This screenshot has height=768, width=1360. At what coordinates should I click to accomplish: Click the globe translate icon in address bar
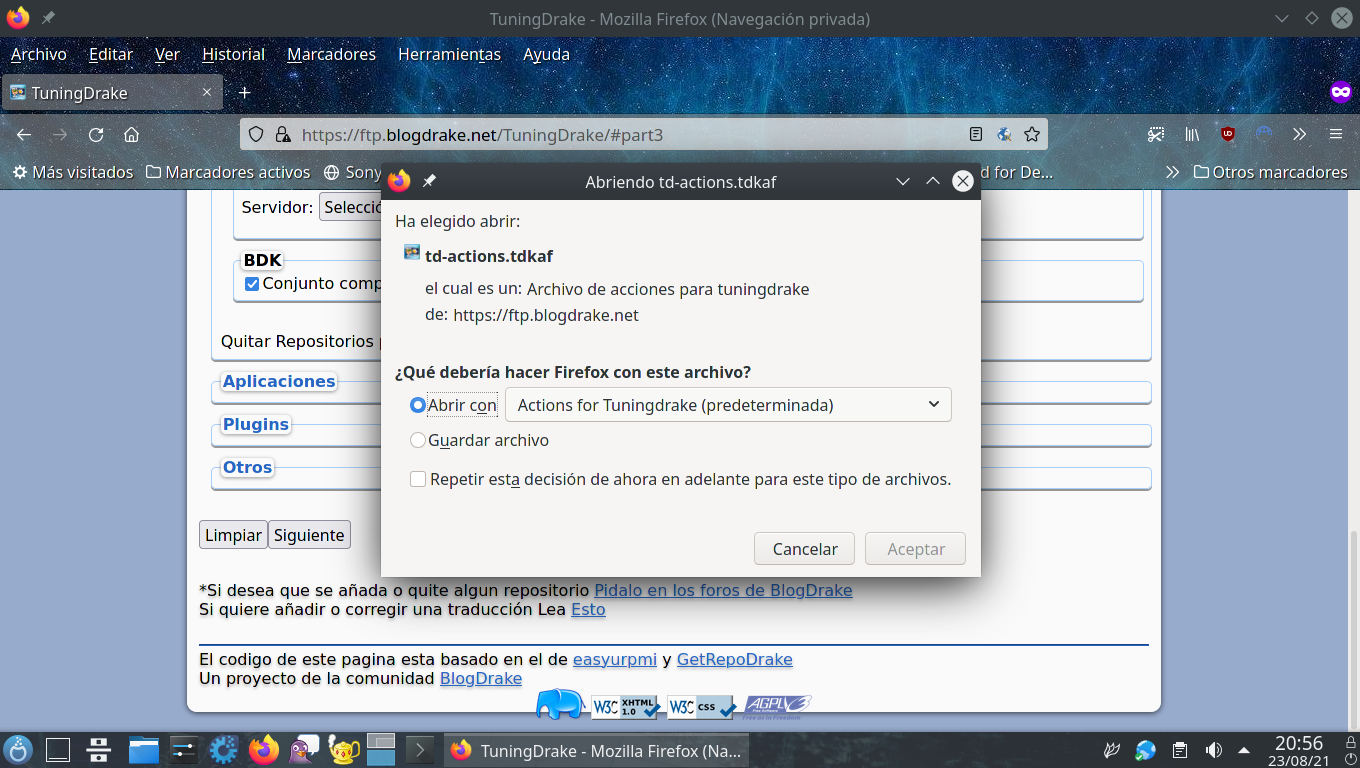tap(1004, 134)
